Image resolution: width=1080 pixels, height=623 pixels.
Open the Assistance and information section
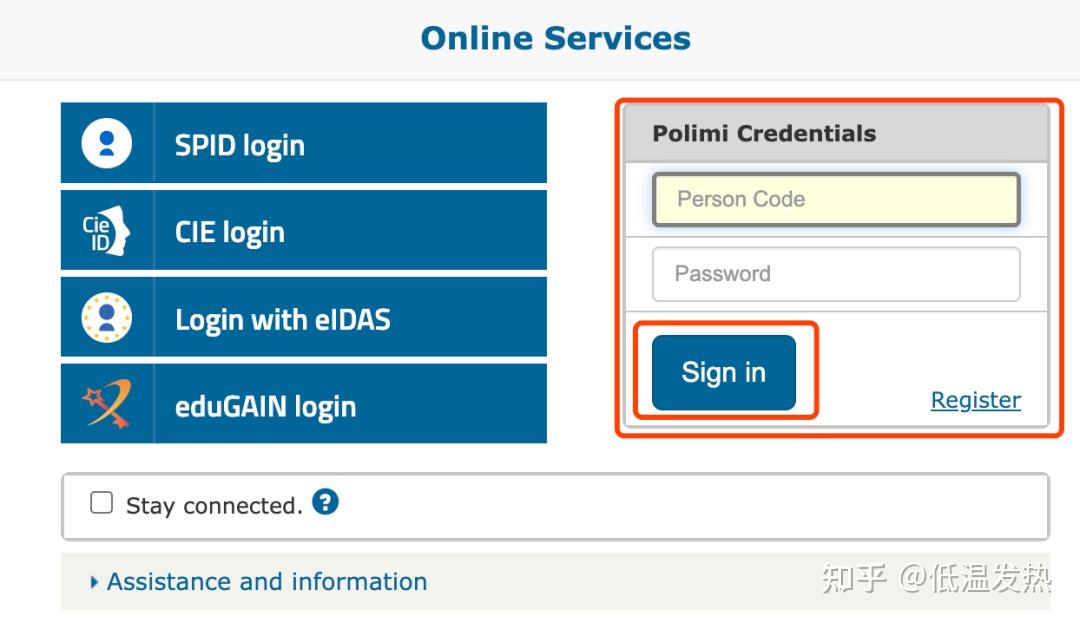[x=267, y=582]
